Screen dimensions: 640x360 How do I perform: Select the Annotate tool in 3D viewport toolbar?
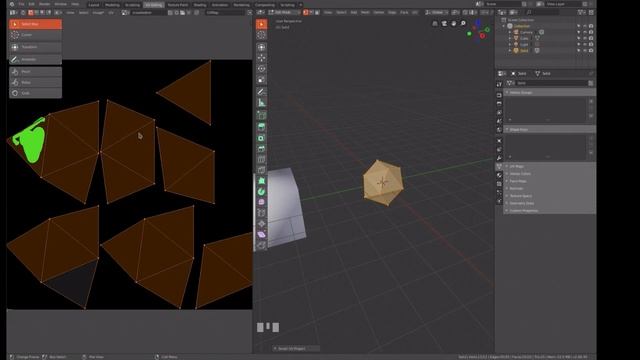261,92
